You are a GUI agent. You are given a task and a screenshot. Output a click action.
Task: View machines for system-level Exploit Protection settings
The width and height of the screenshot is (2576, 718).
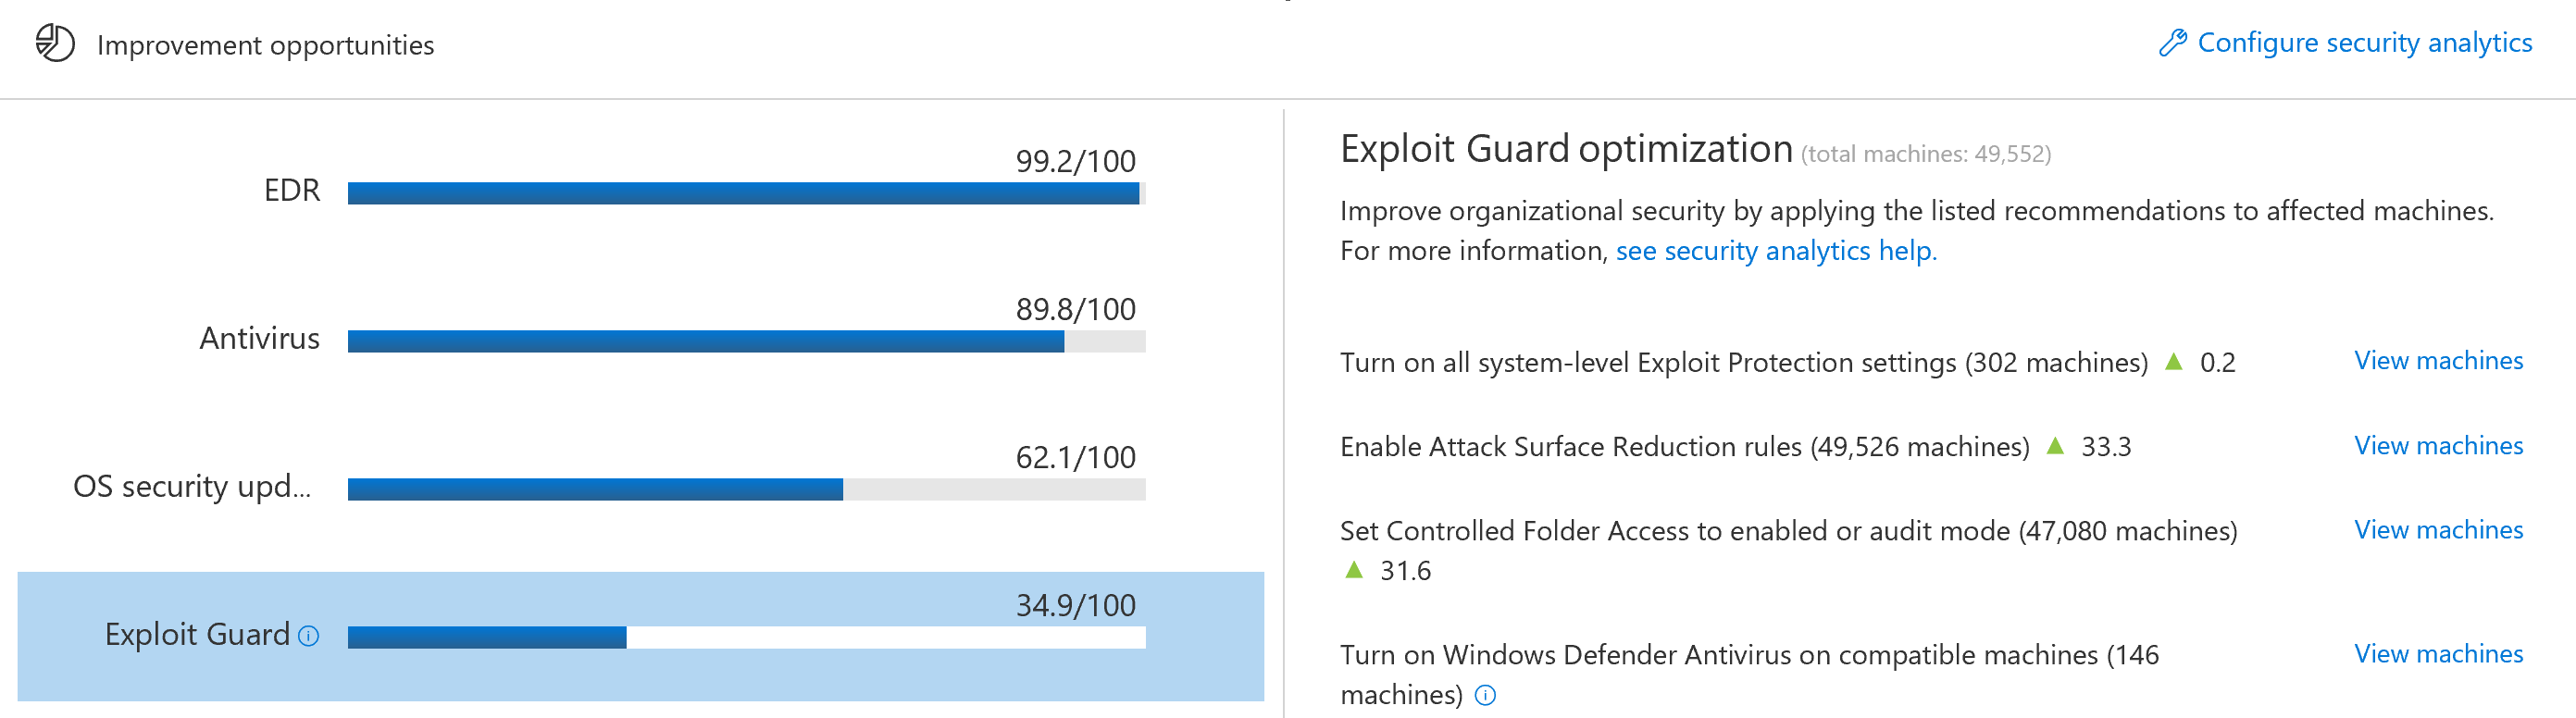[2438, 361]
